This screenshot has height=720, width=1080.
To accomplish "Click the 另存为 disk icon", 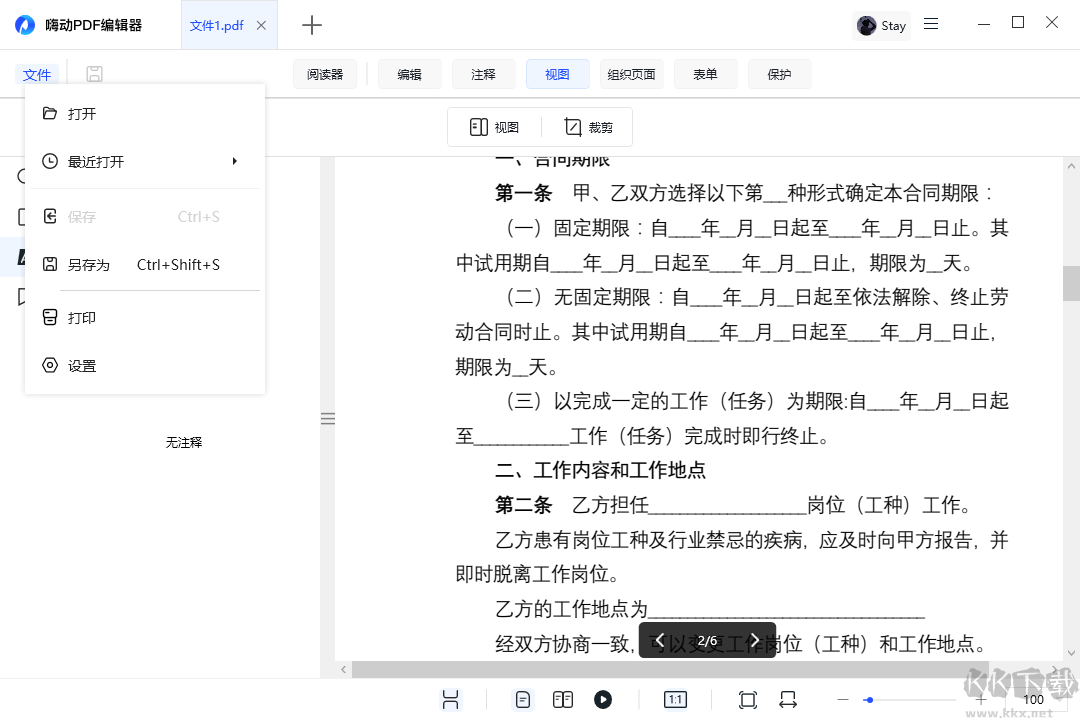I will [x=50, y=264].
